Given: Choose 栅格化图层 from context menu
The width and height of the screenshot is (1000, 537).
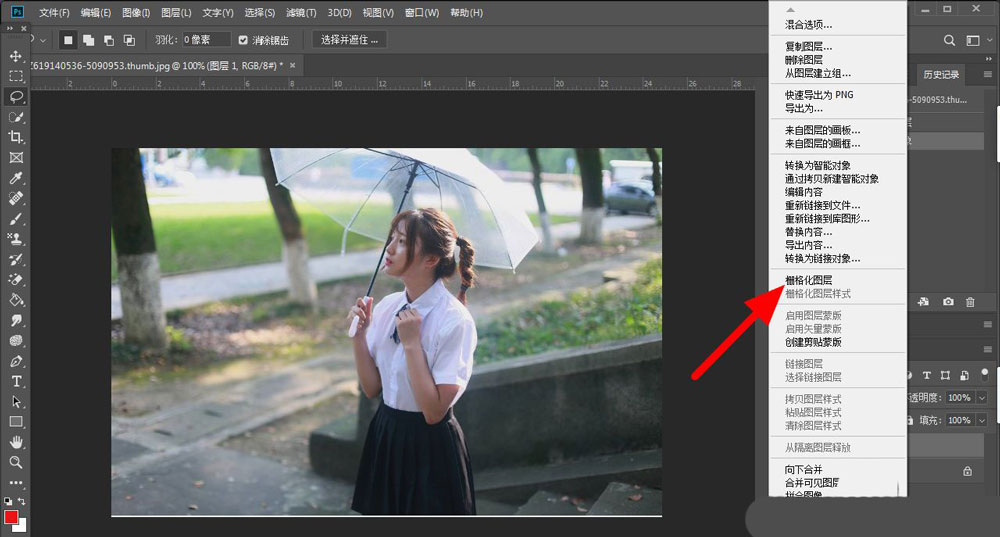Looking at the screenshot, I should (x=808, y=280).
